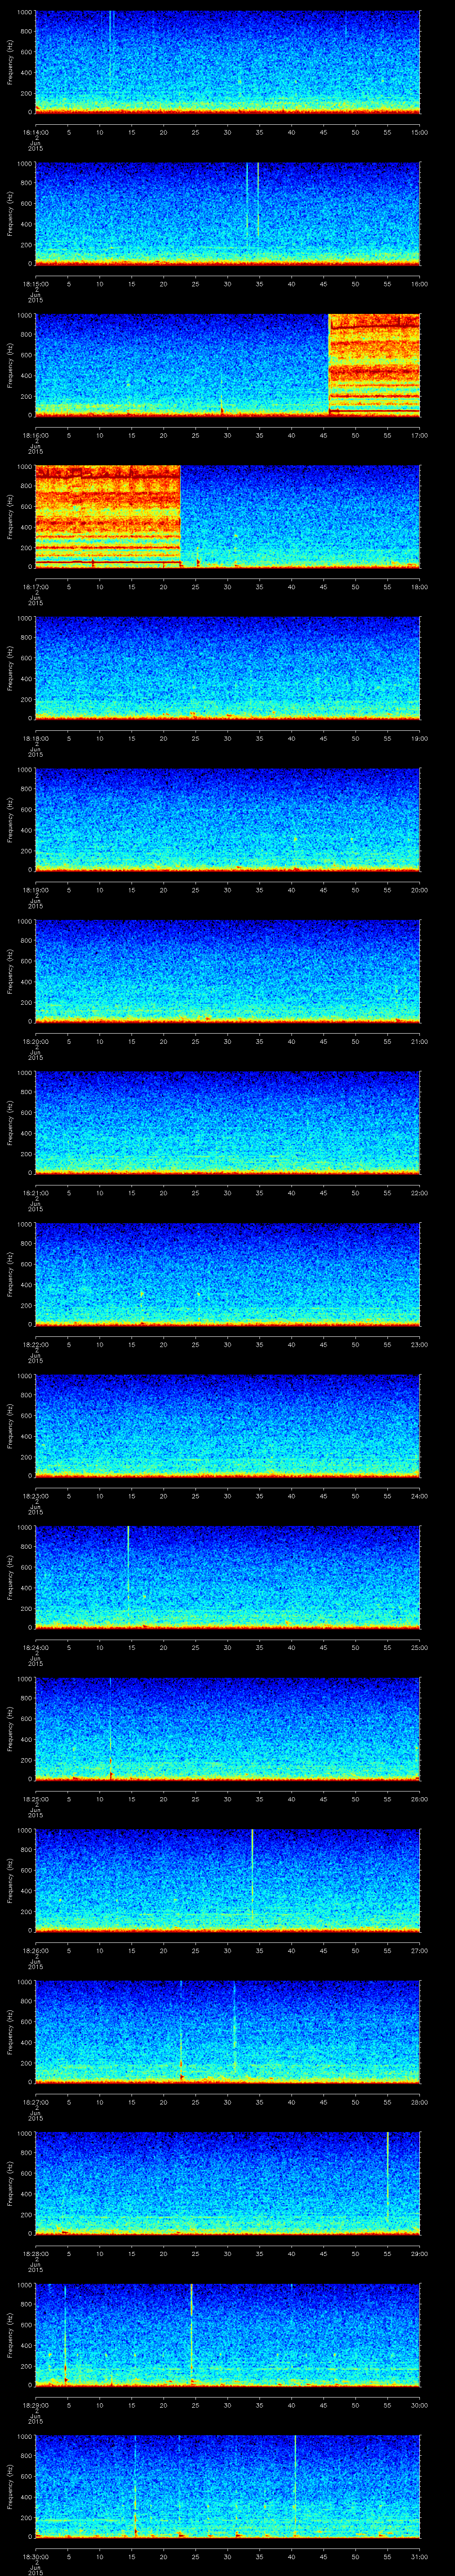Click the 18:29:00 start time label
The height and width of the screenshot is (2576, 455).
coord(35,2405)
